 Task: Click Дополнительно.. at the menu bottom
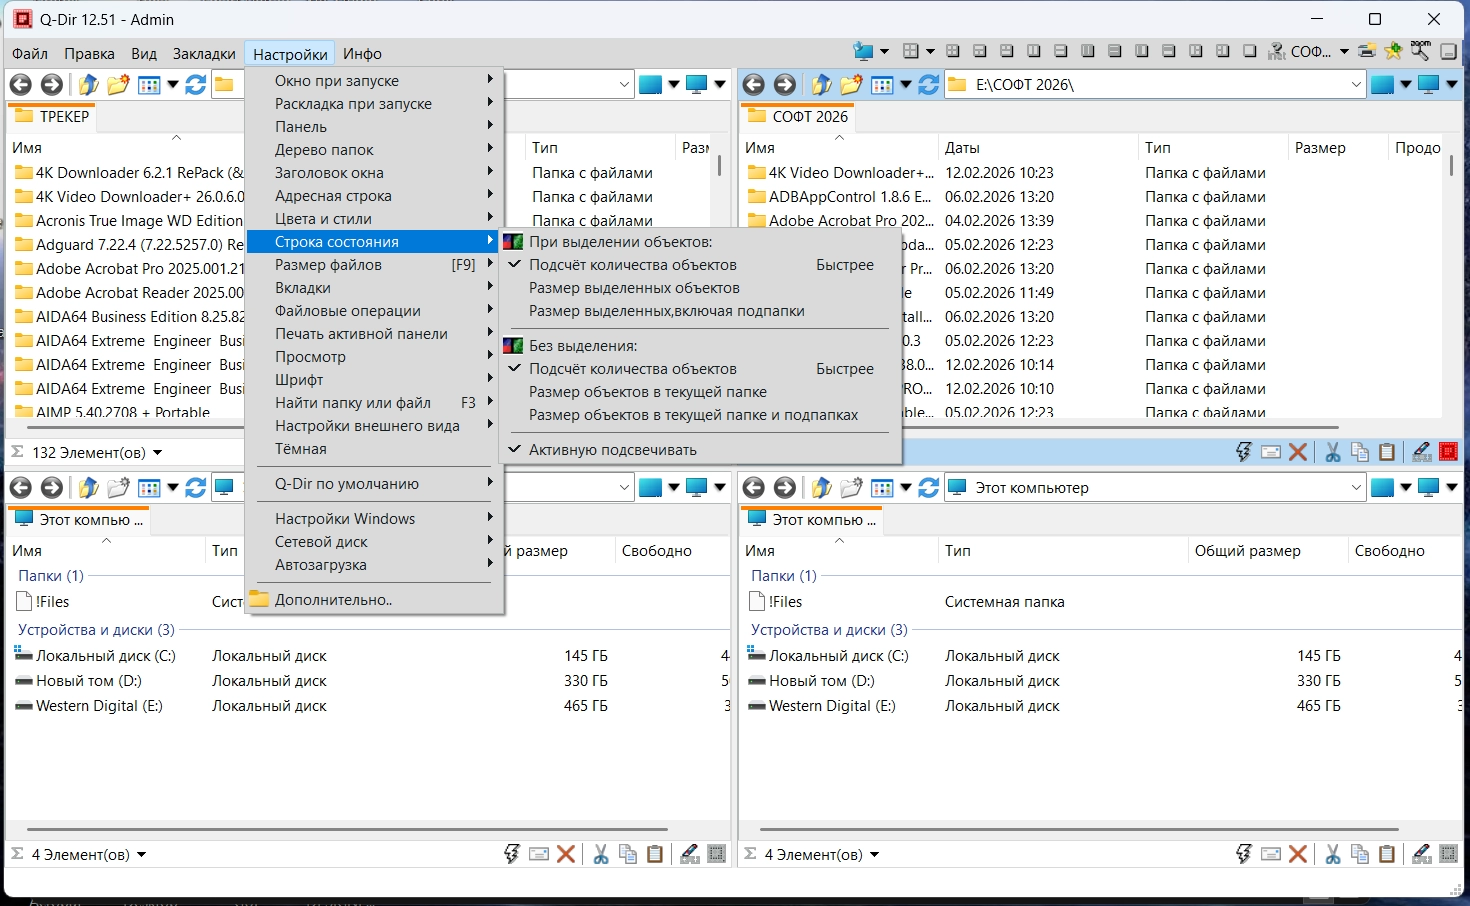point(333,600)
